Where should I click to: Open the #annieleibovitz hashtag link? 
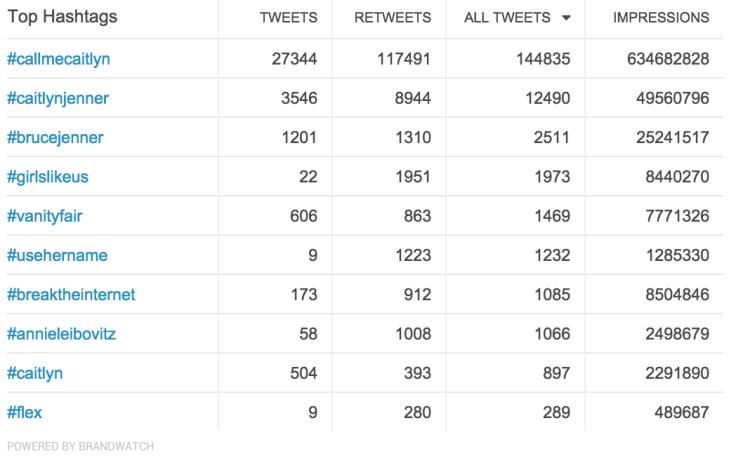tap(61, 334)
